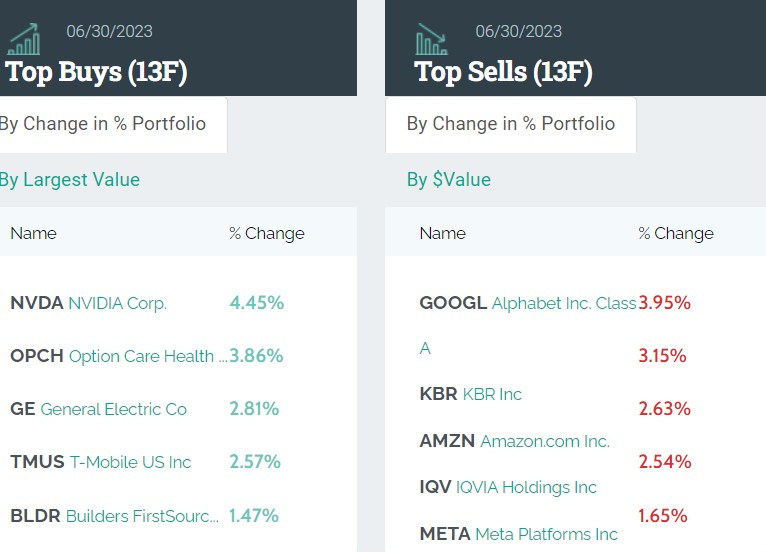The height and width of the screenshot is (552, 766).
Task: Open AMZN Amazon.com Inc. link
Action: pyautogui.click(x=514, y=441)
